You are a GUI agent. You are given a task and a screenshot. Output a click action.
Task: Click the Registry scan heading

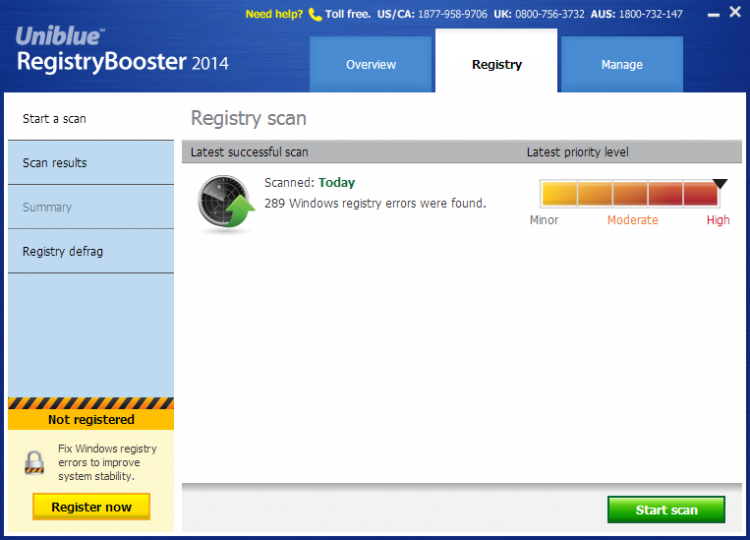point(248,119)
